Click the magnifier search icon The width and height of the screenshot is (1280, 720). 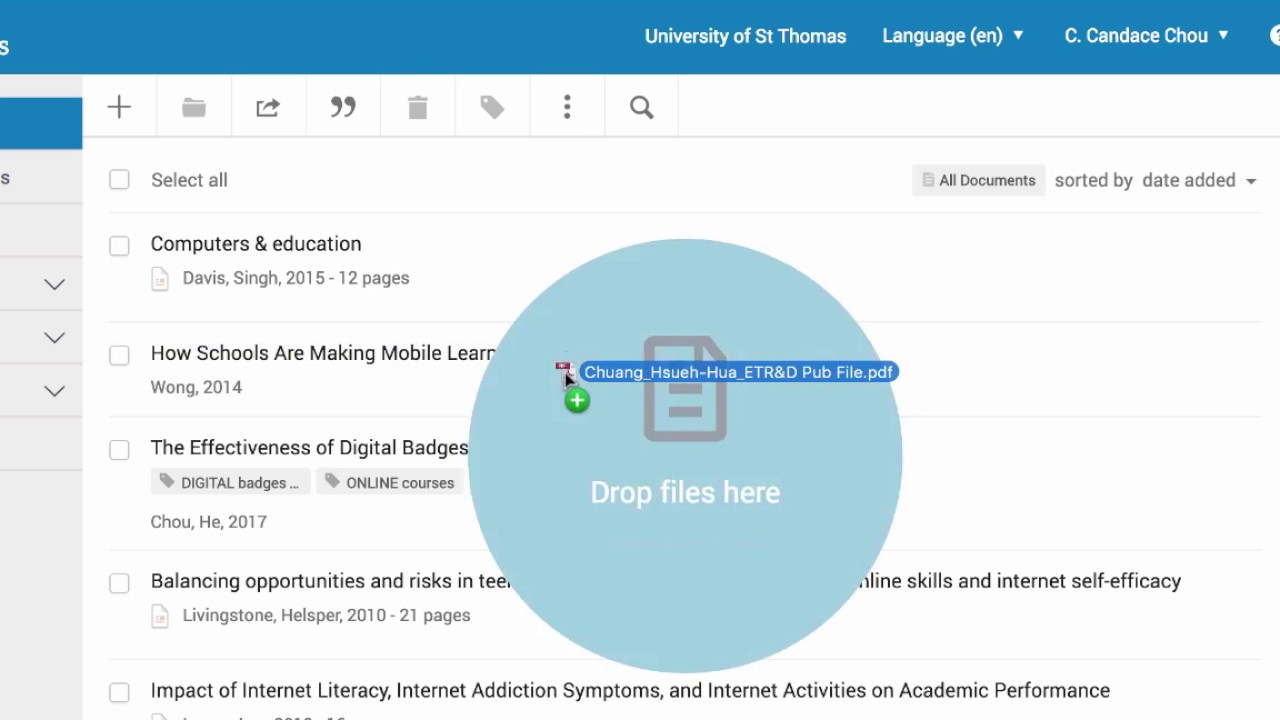pos(642,107)
